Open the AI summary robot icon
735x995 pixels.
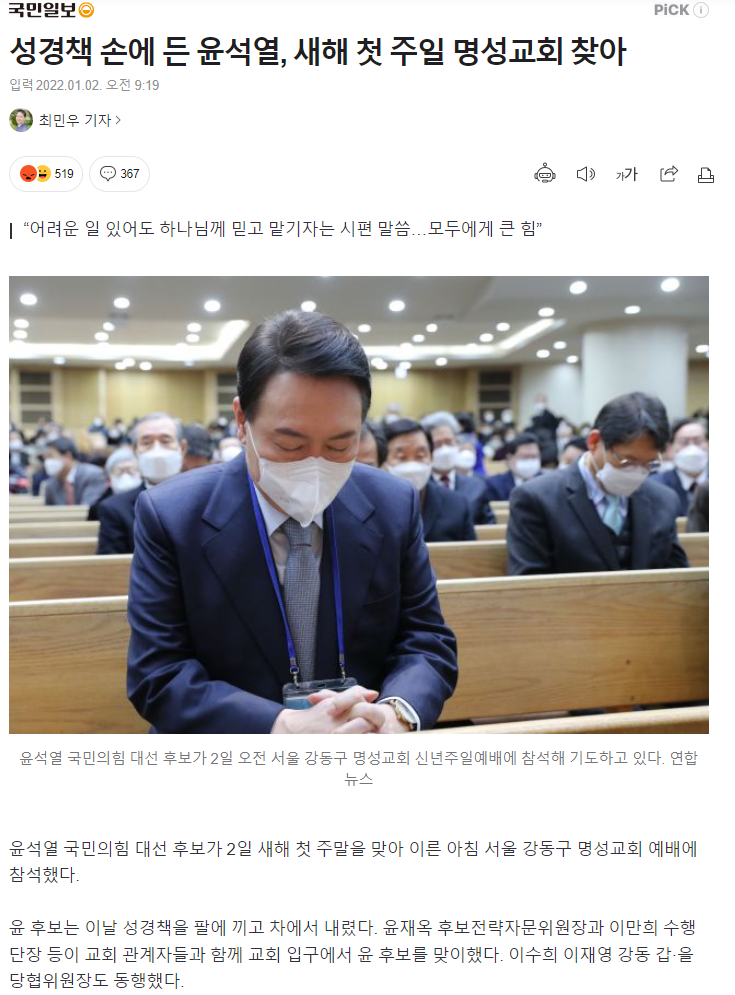[545, 174]
